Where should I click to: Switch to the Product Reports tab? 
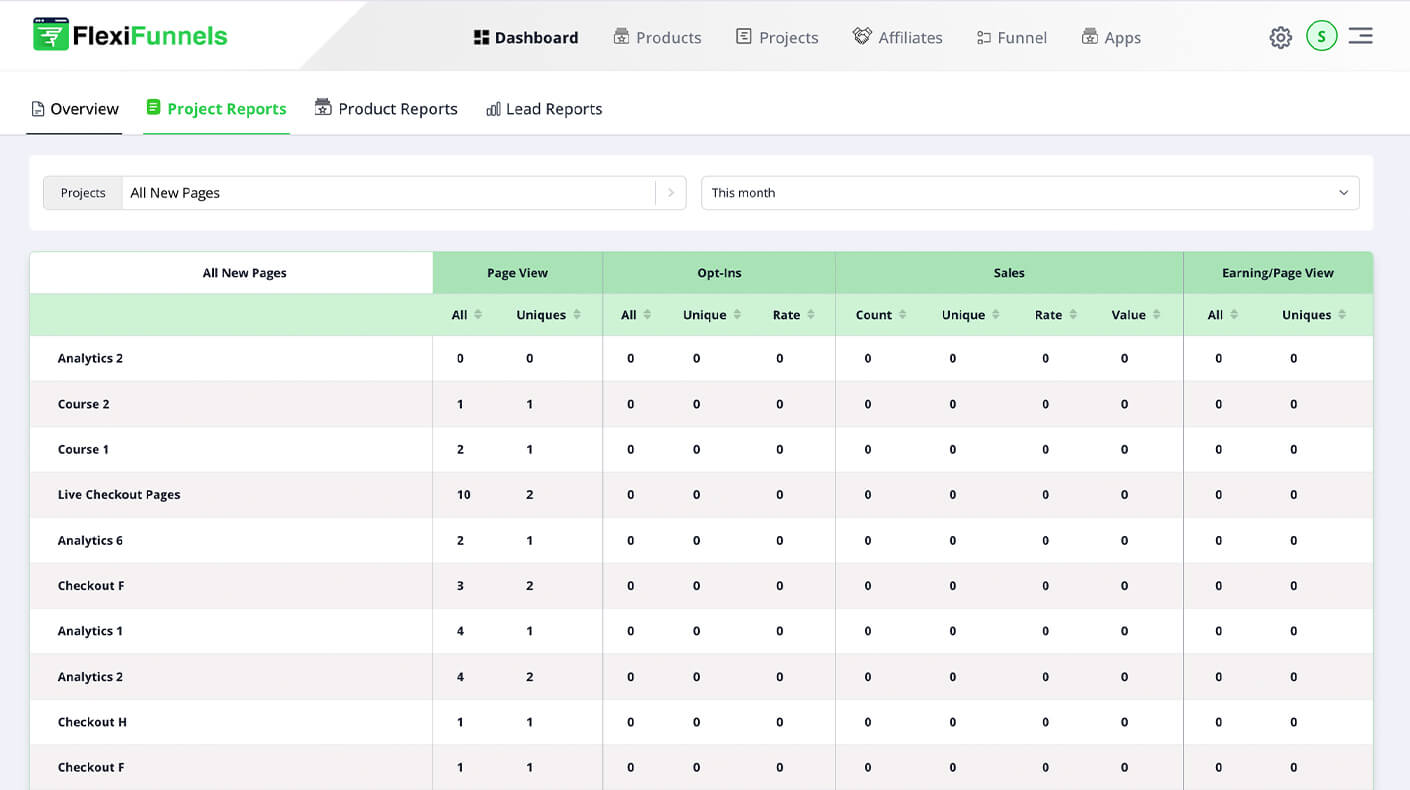pos(386,109)
